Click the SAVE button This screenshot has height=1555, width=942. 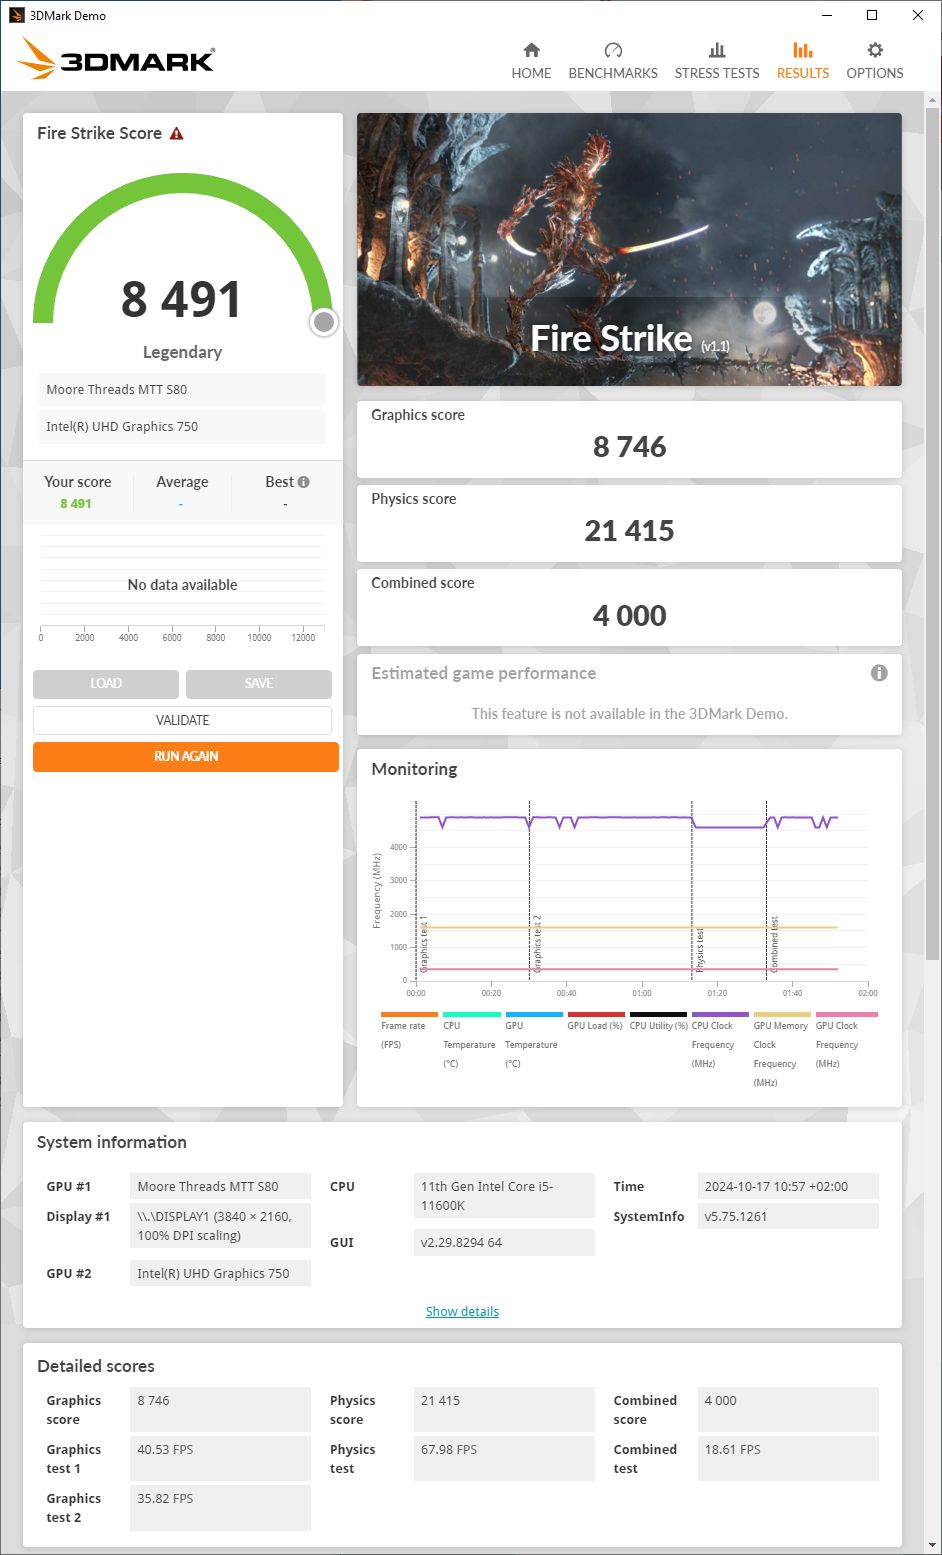259,684
